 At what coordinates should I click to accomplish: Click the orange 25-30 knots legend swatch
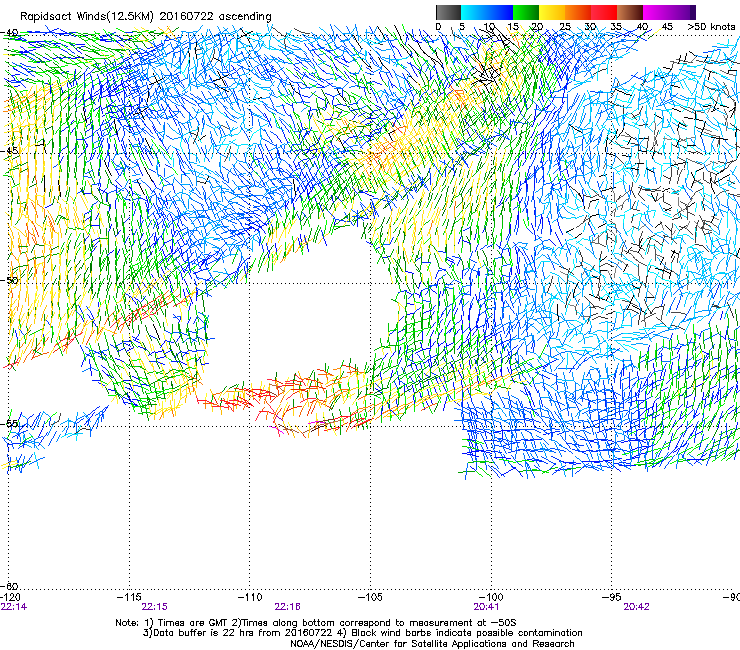pyautogui.click(x=578, y=12)
